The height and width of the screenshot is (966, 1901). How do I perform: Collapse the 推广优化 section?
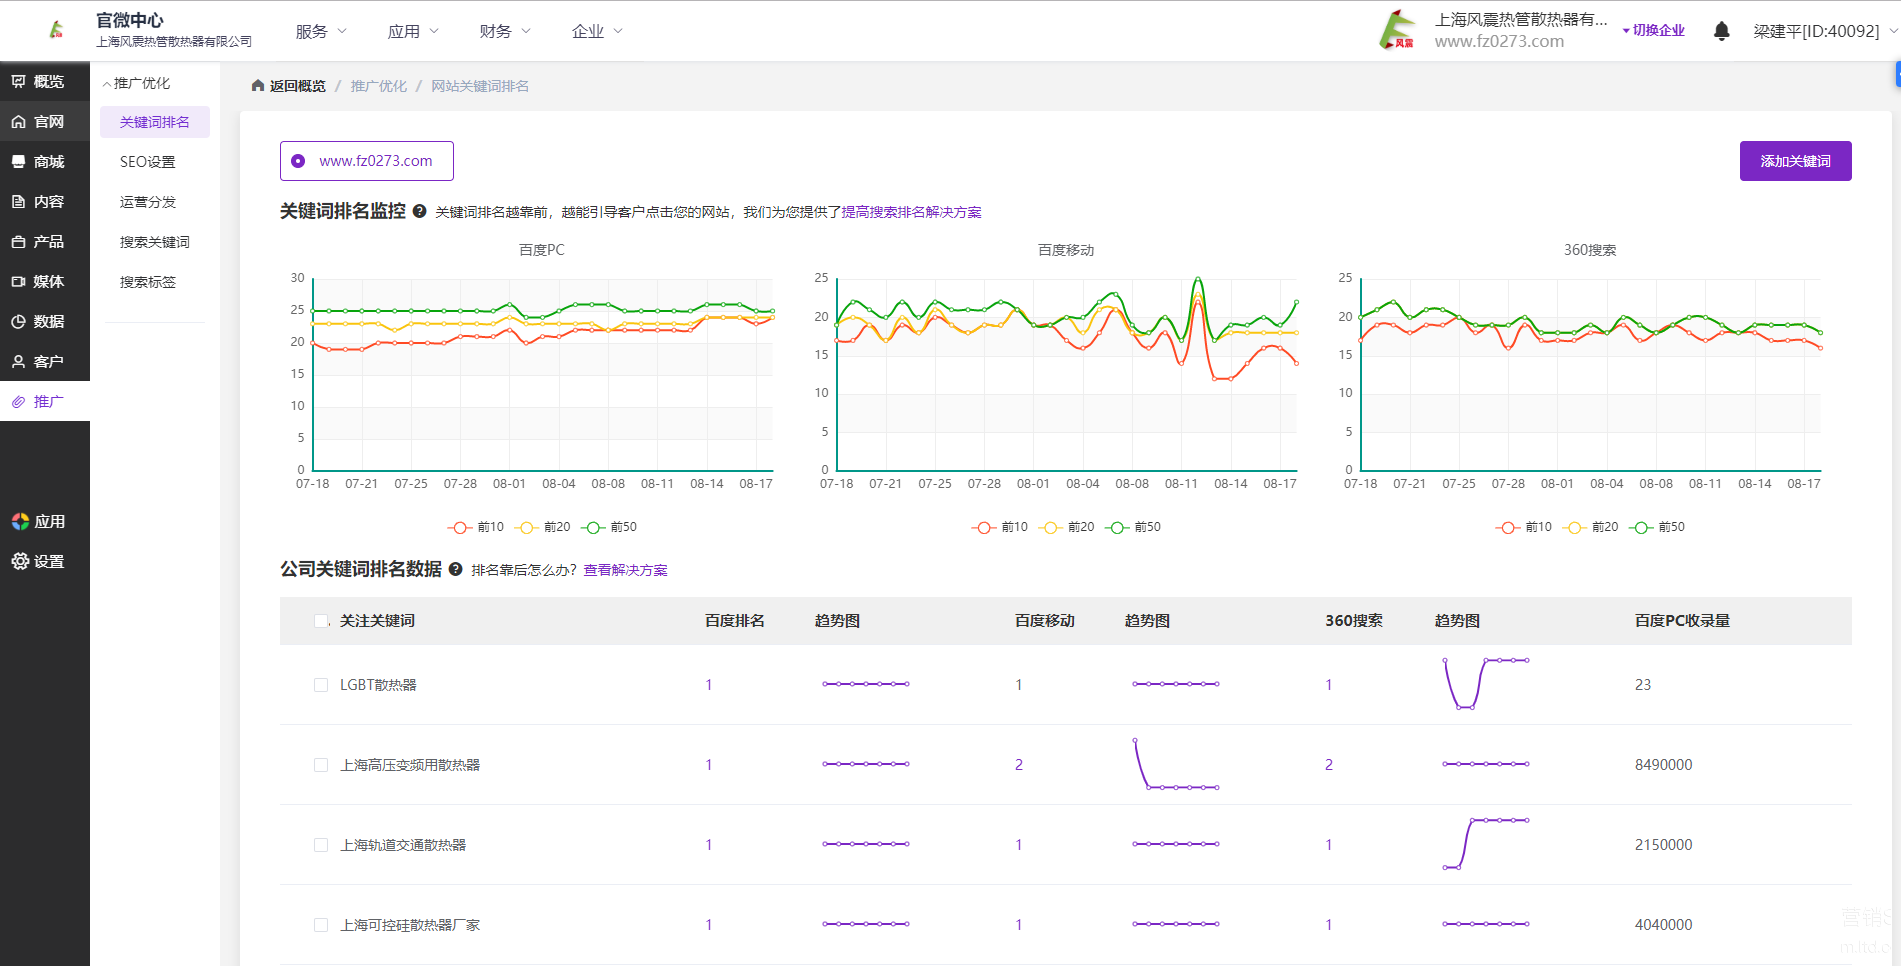(137, 83)
